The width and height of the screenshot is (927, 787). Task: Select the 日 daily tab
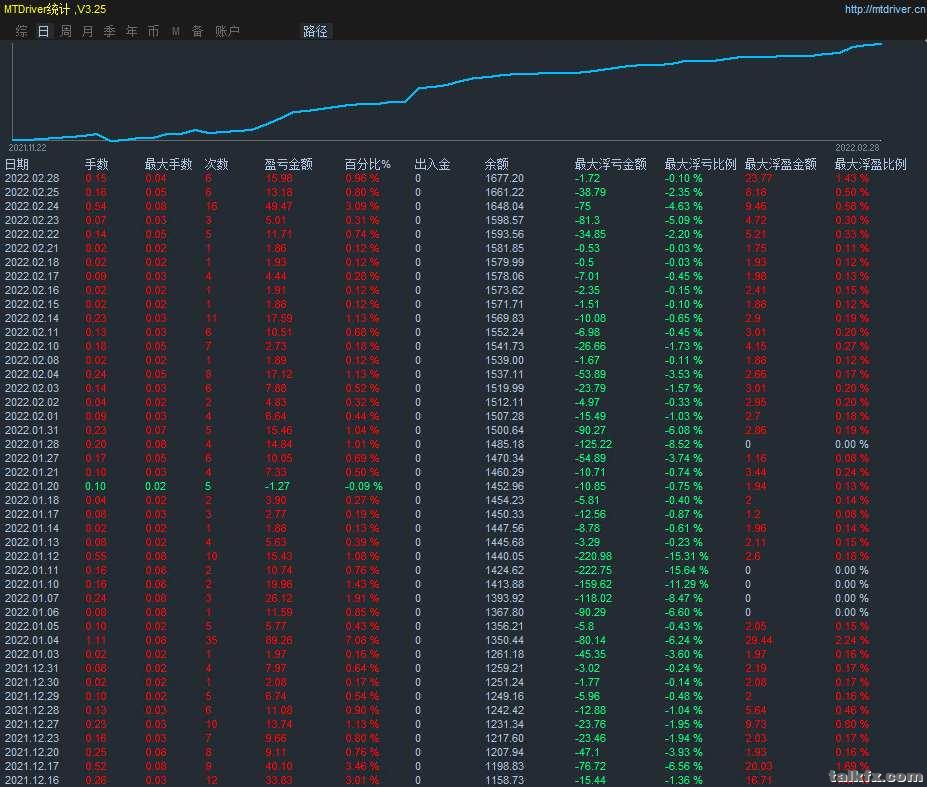pos(44,31)
